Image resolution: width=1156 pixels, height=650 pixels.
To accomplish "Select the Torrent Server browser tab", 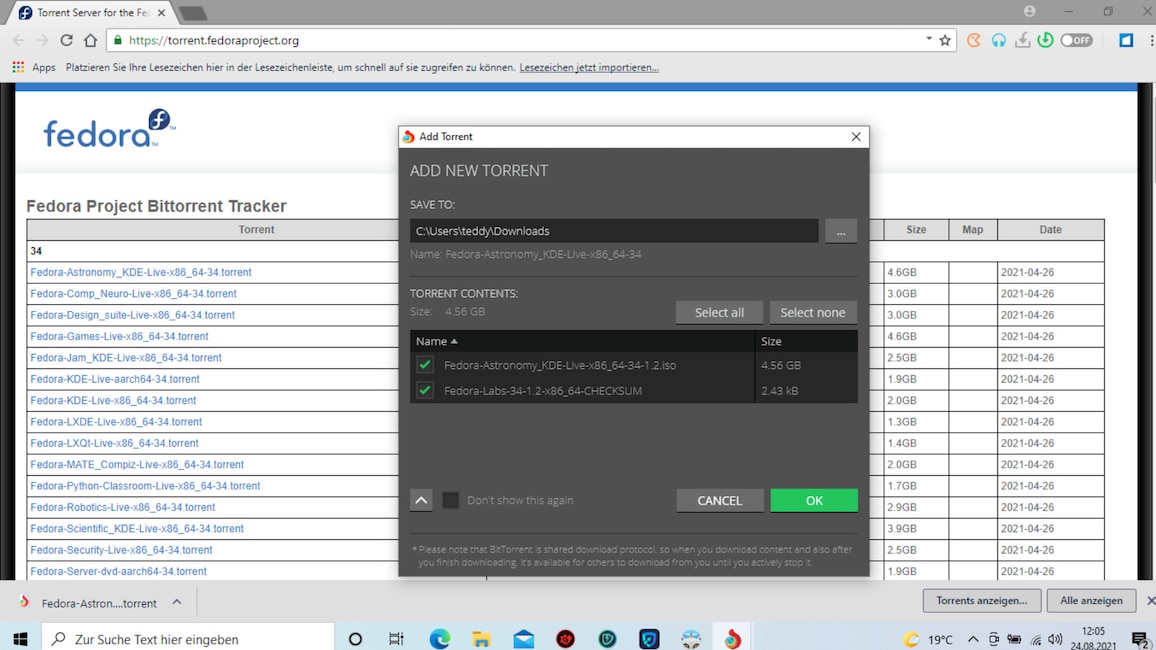I will pyautogui.click(x=92, y=13).
